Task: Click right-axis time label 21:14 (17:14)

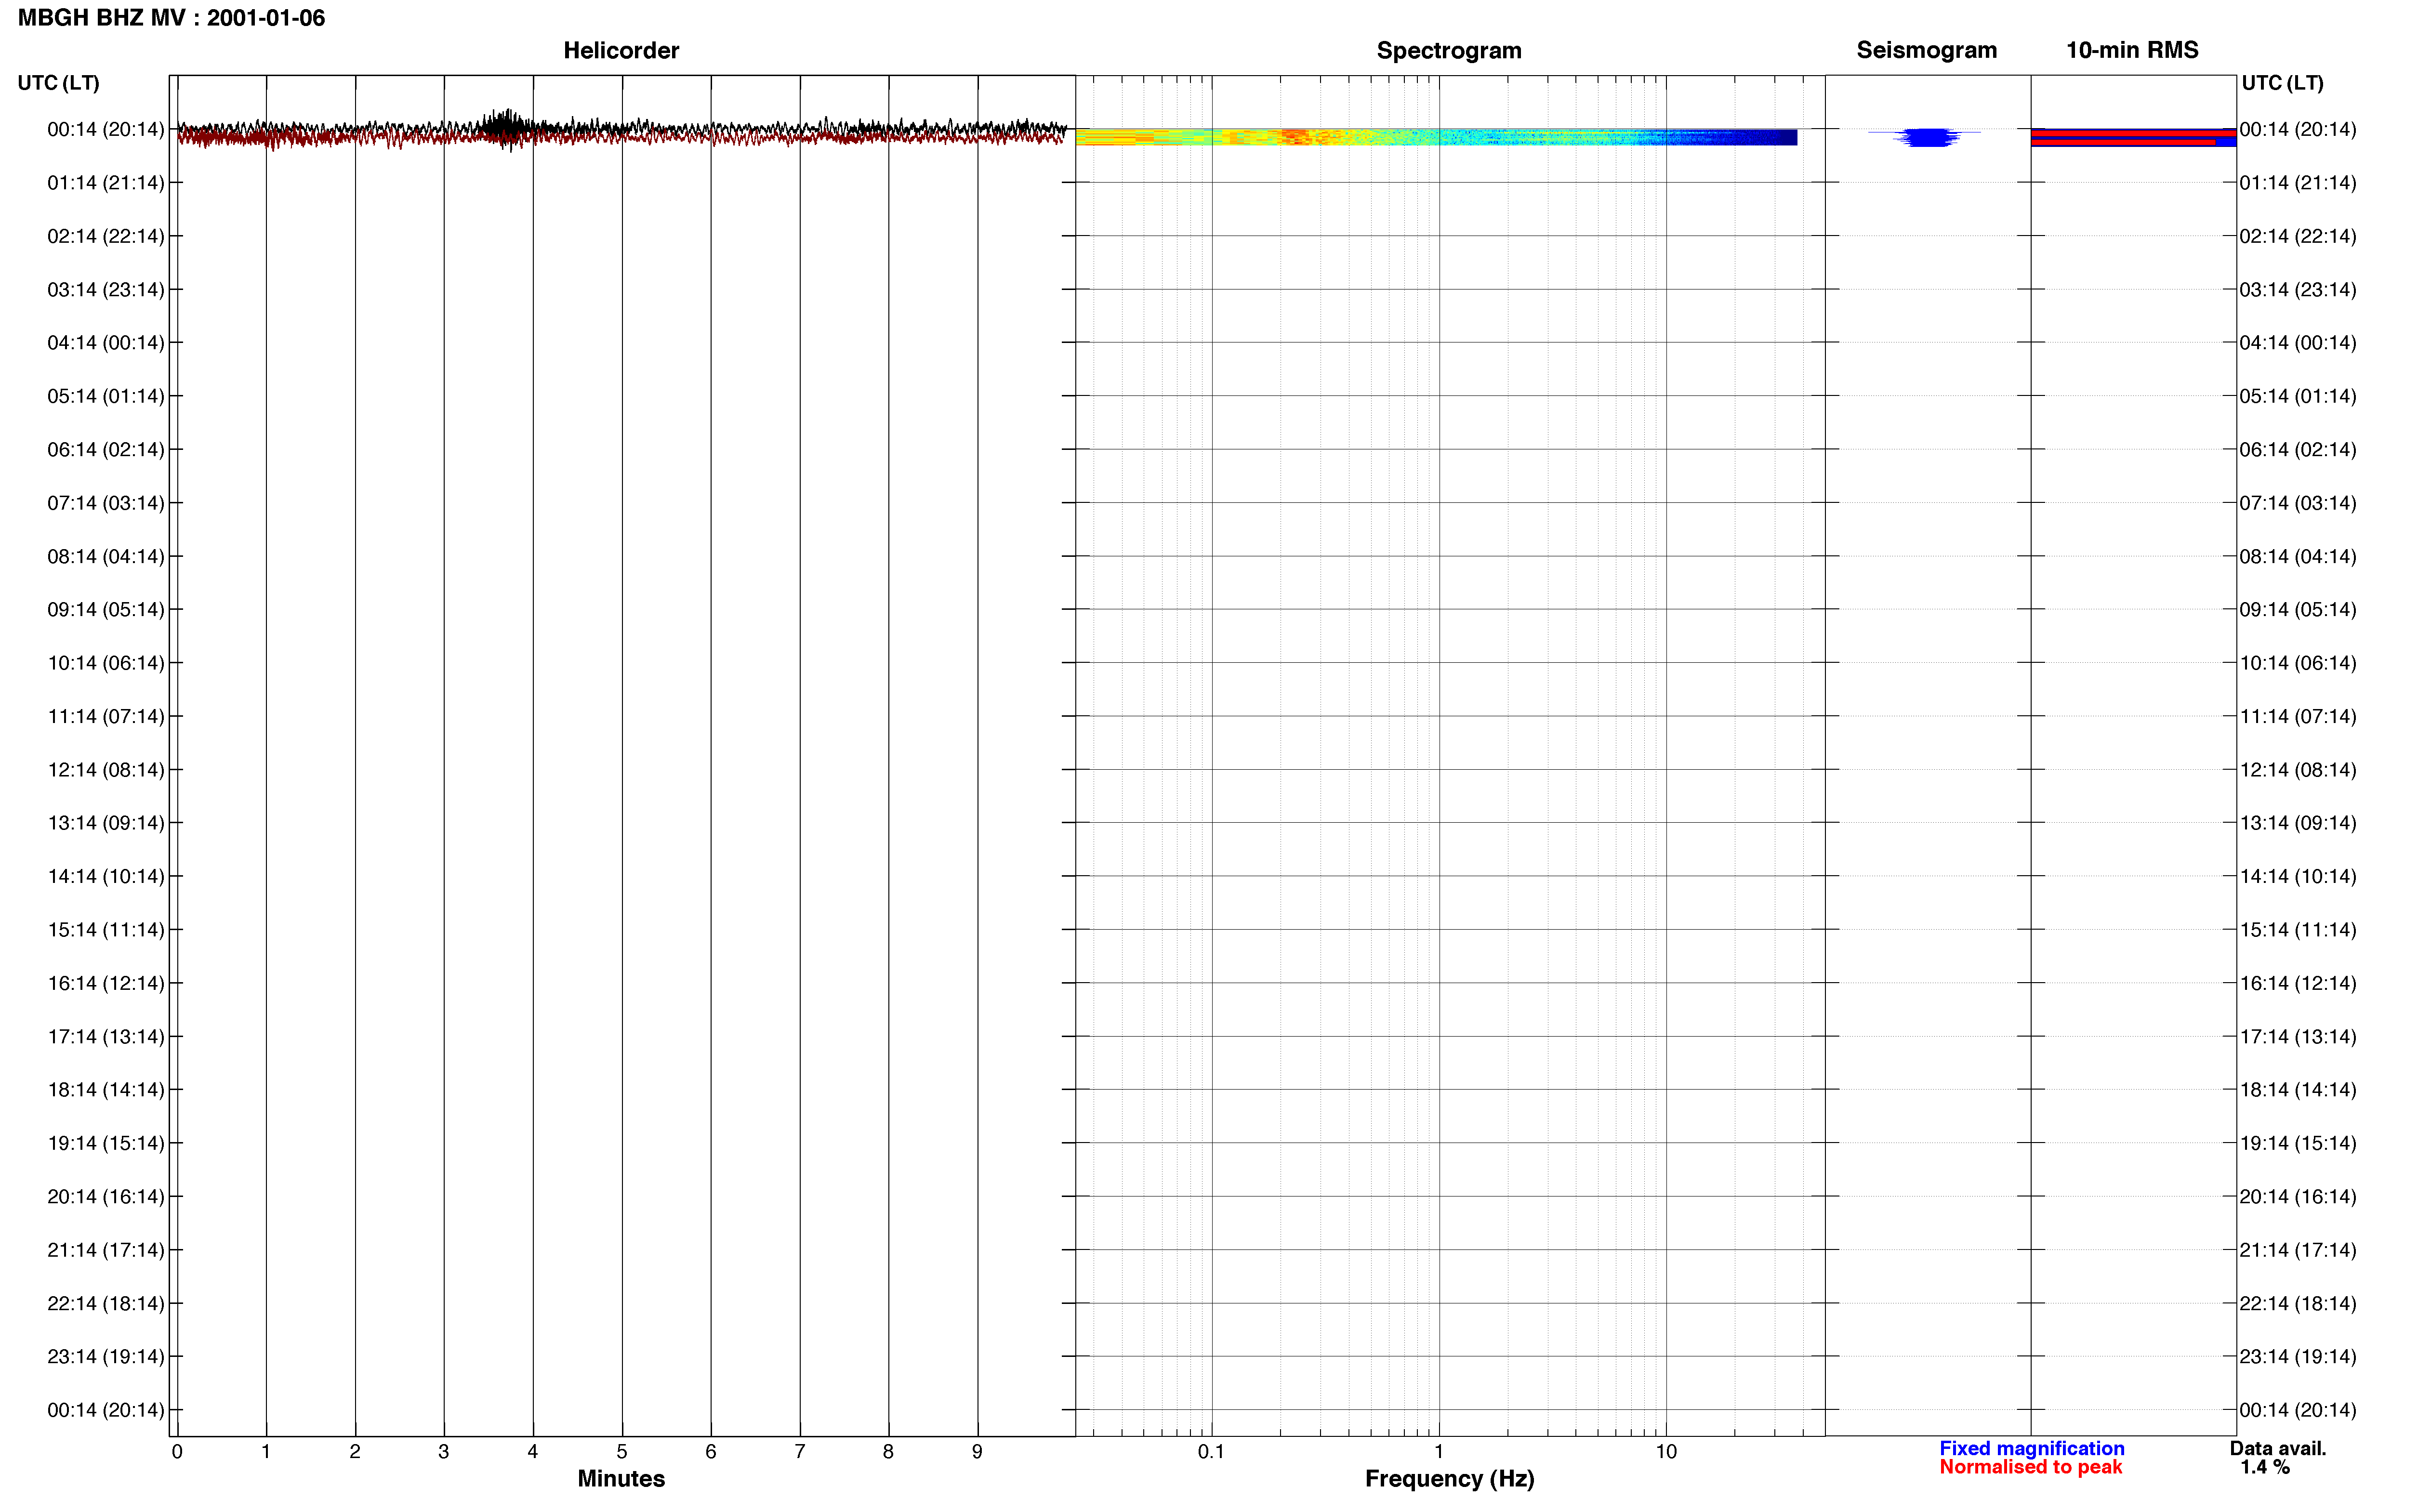Action: (x=2298, y=1250)
